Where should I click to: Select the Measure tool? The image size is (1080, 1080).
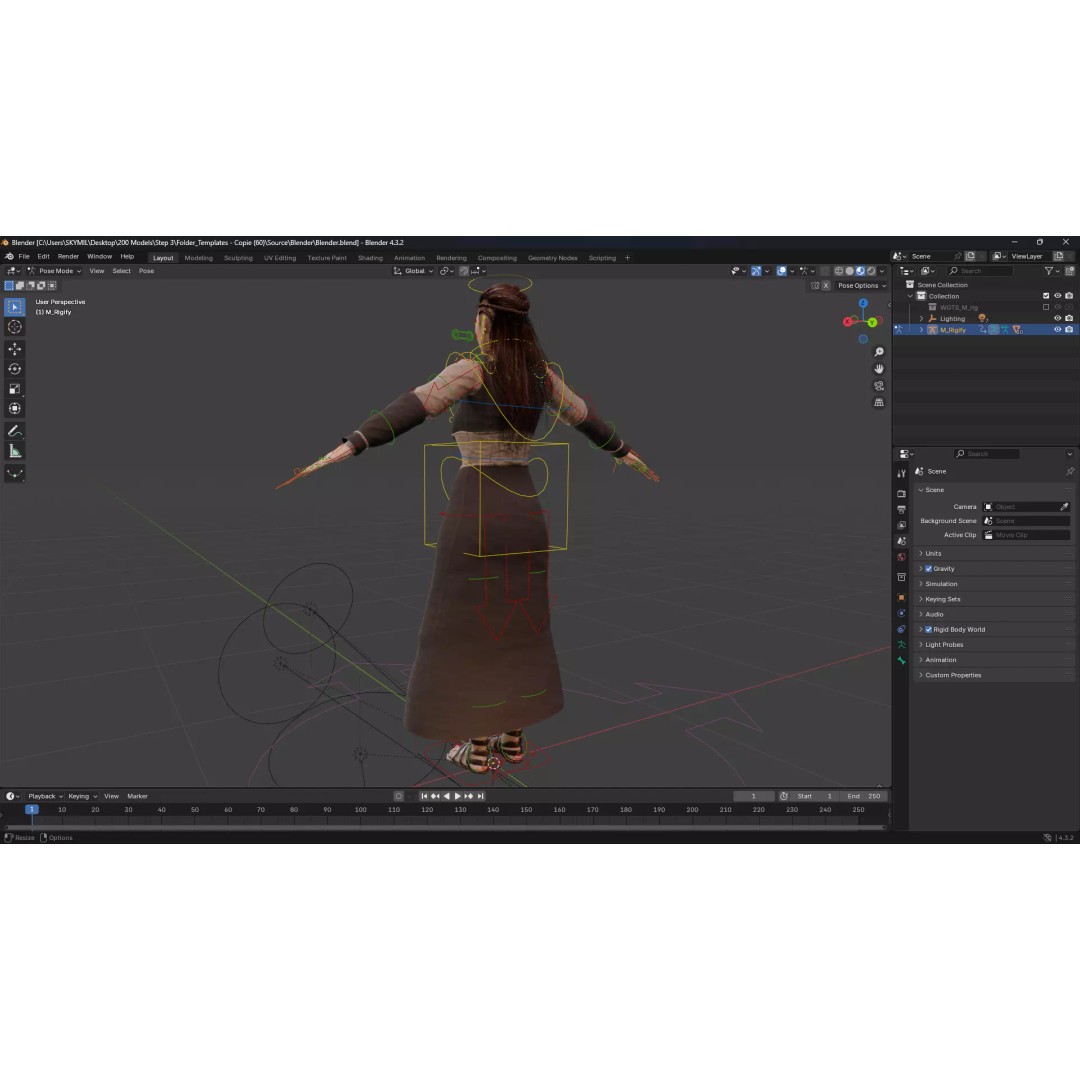click(x=14, y=451)
